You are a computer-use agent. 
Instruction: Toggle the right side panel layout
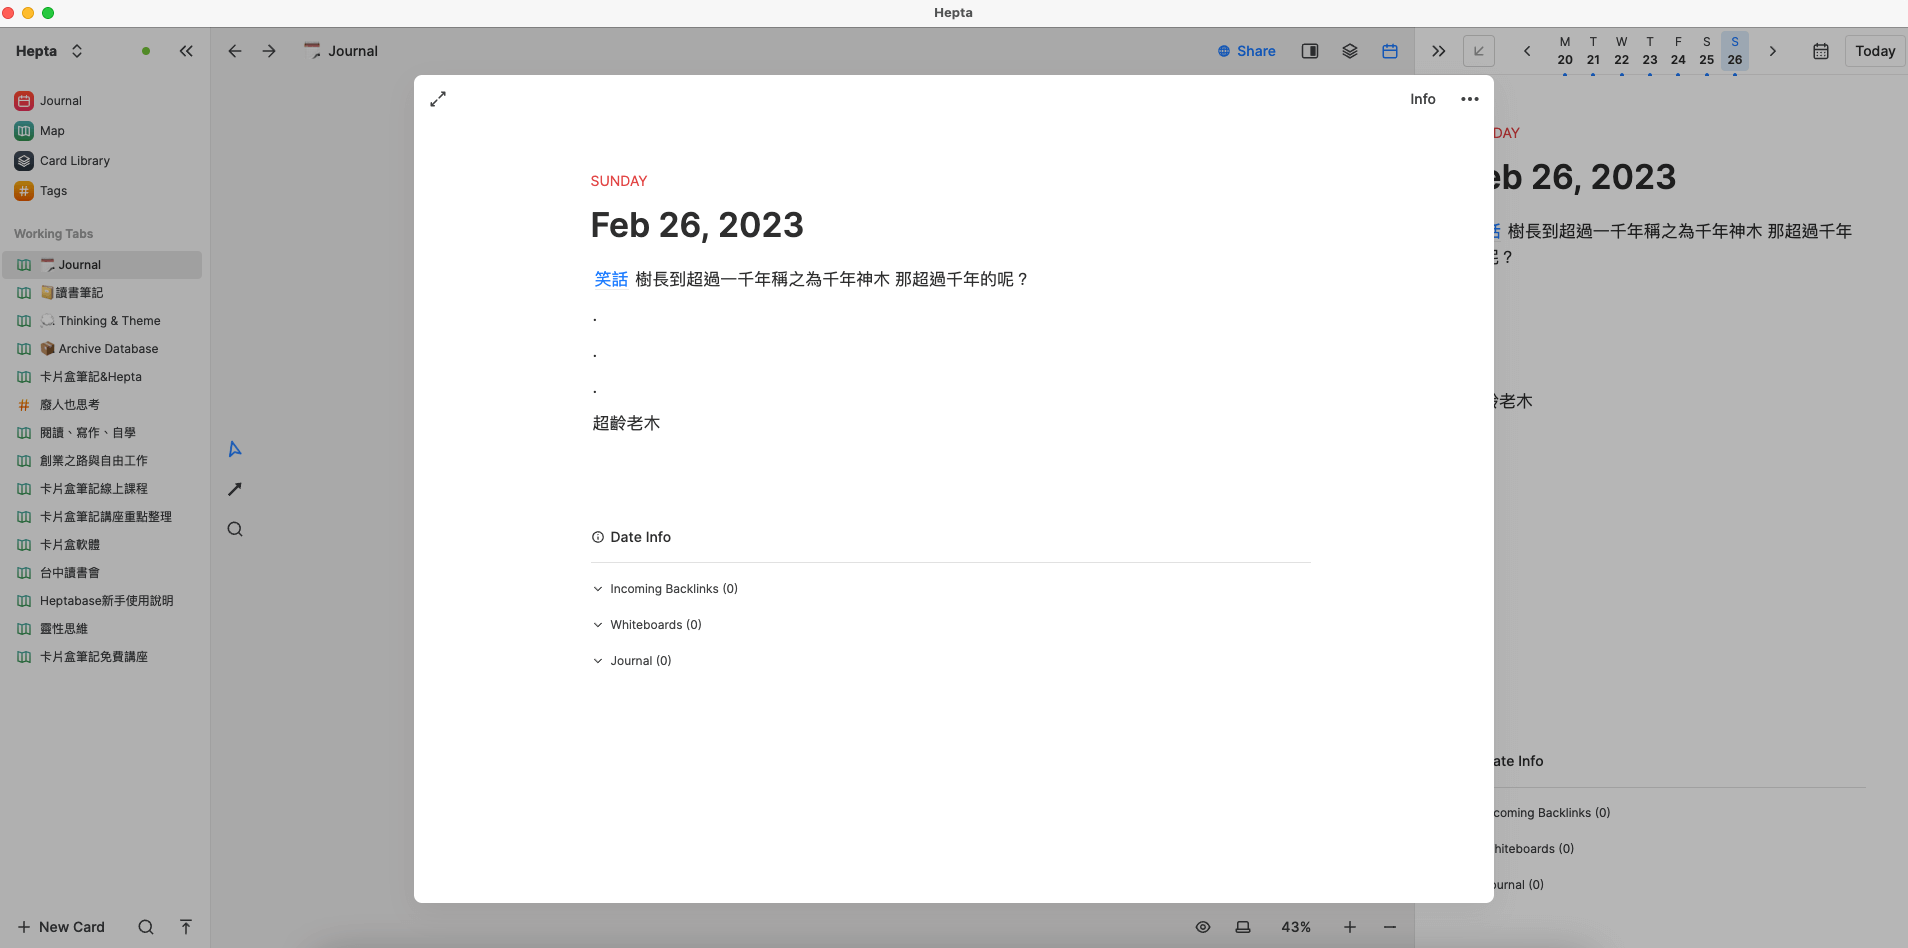click(x=1309, y=51)
